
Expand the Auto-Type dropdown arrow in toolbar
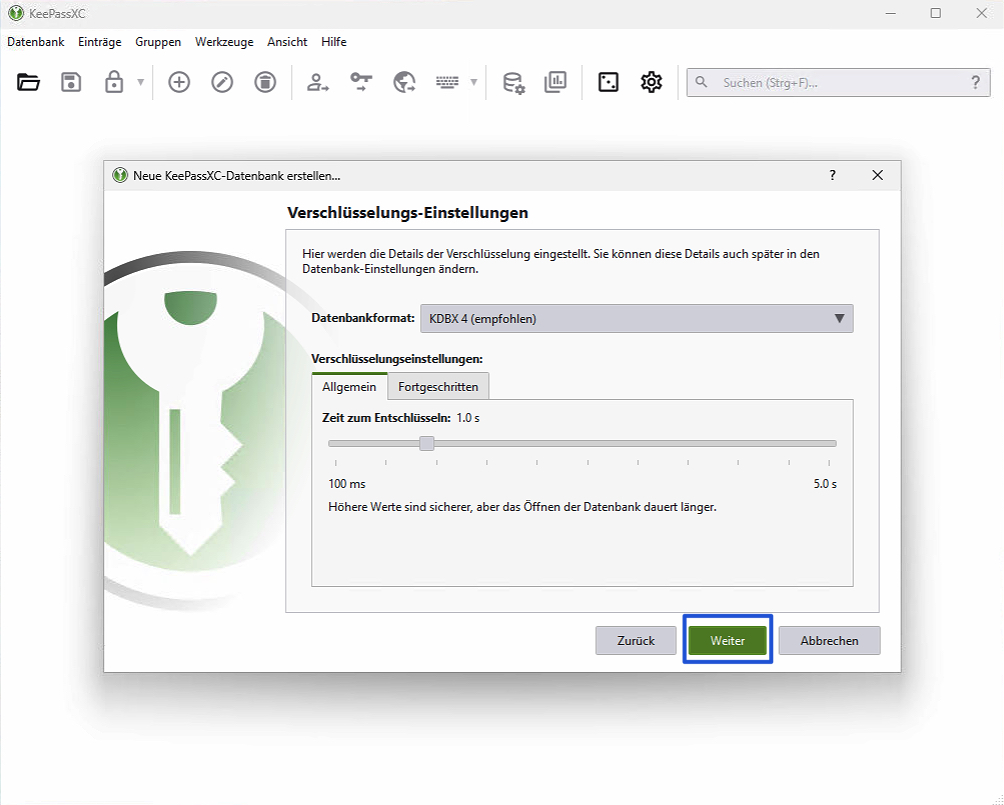click(474, 83)
